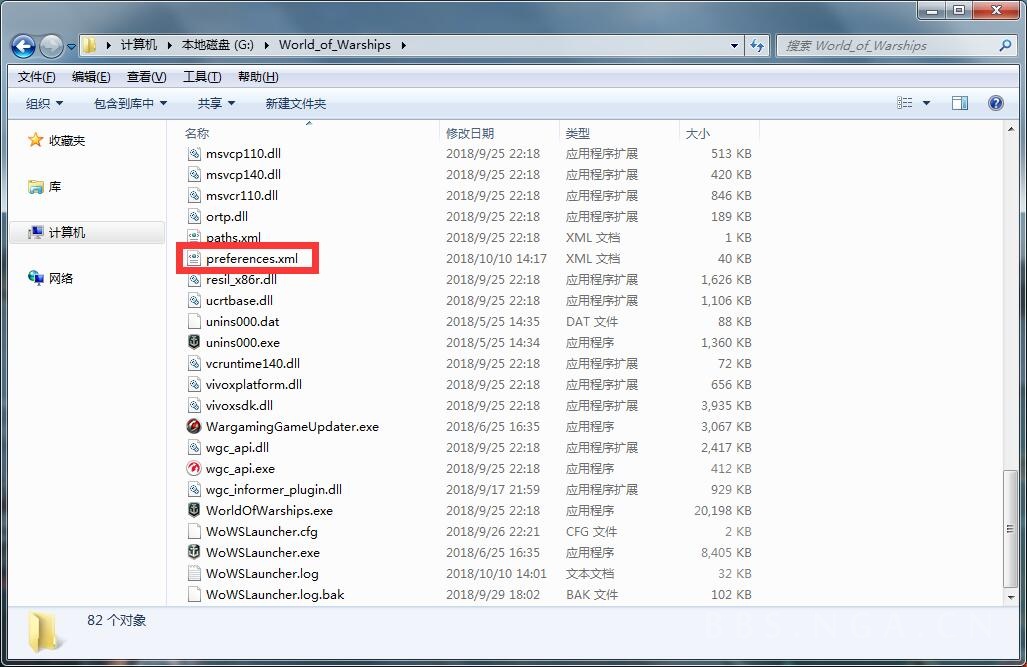
Task: Click the refresh icon in the address bar
Action: [x=757, y=45]
